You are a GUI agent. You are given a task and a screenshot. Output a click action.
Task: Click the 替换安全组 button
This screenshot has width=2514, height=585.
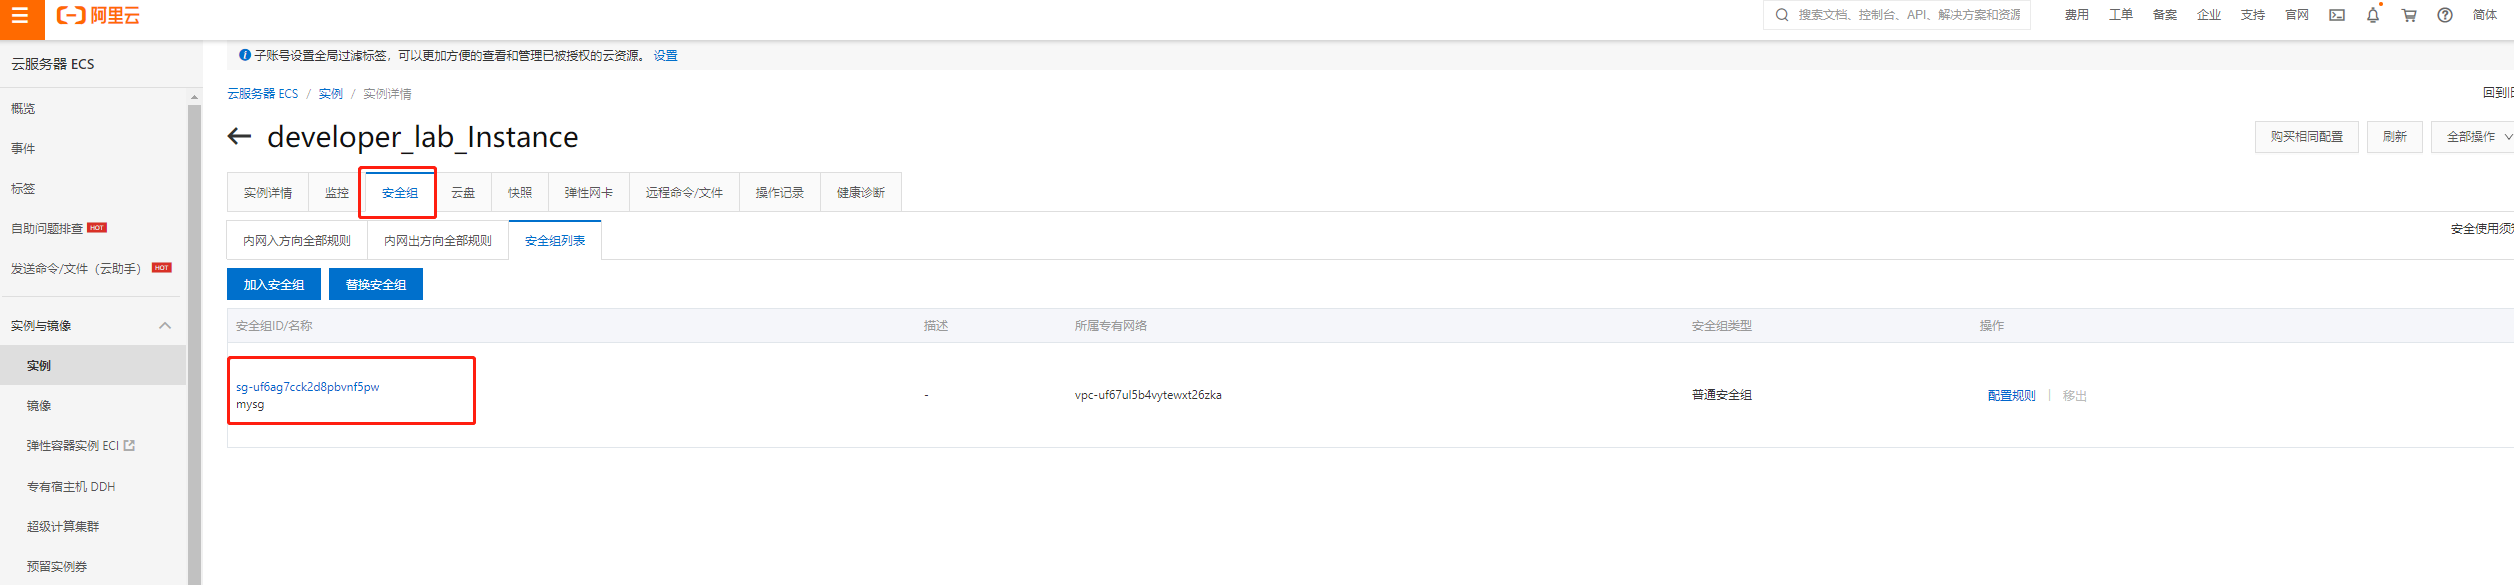tap(375, 285)
